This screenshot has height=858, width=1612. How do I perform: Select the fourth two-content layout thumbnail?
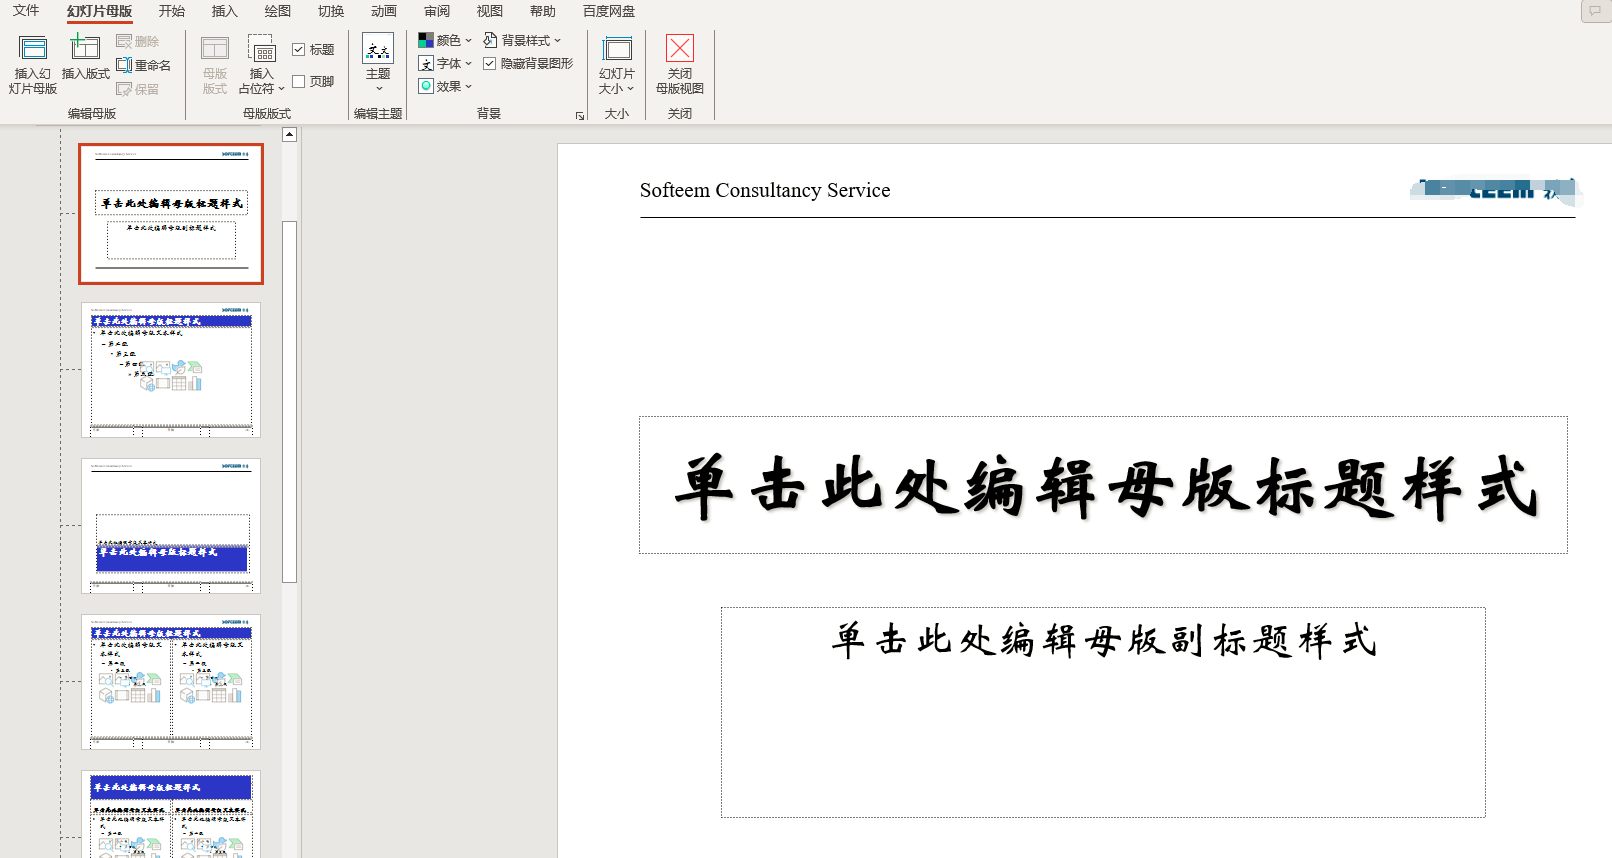[171, 682]
